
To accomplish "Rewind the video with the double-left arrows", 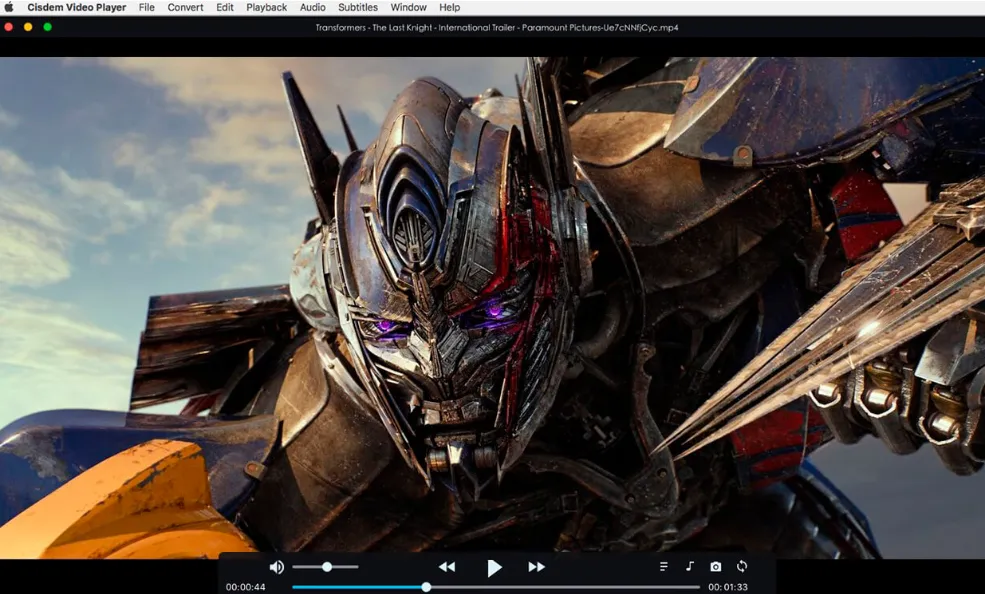I will tap(447, 567).
